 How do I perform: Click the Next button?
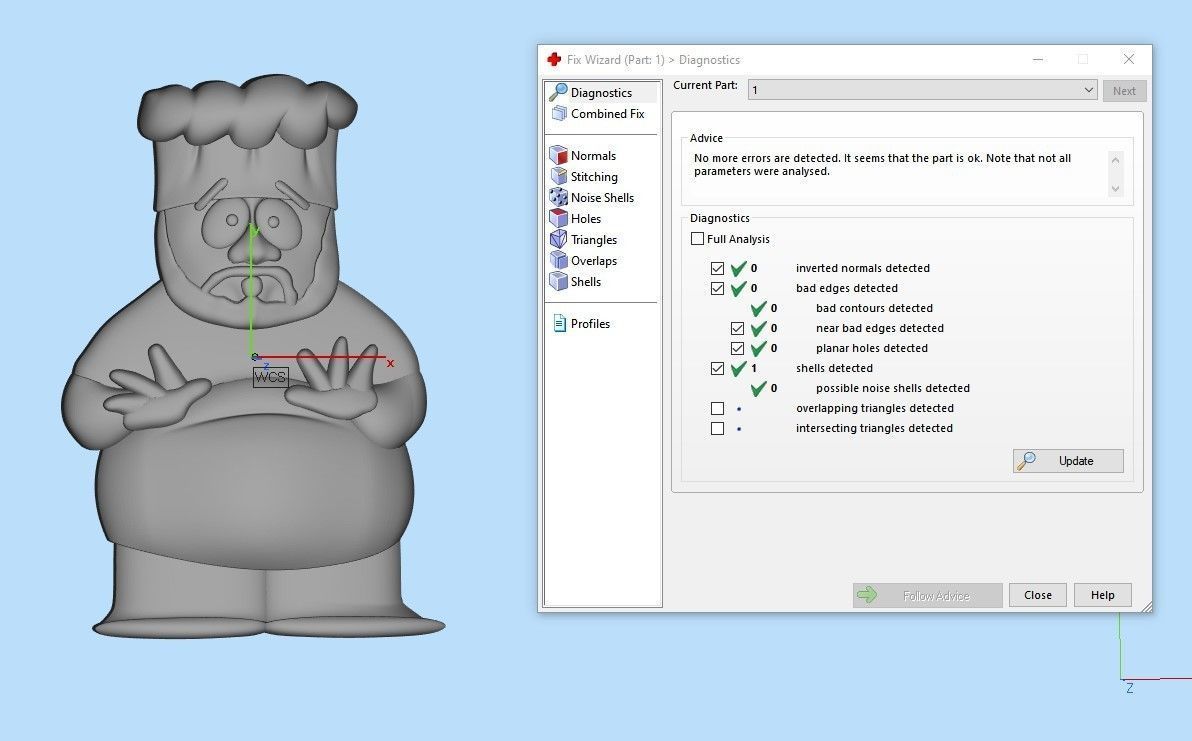click(1124, 90)
